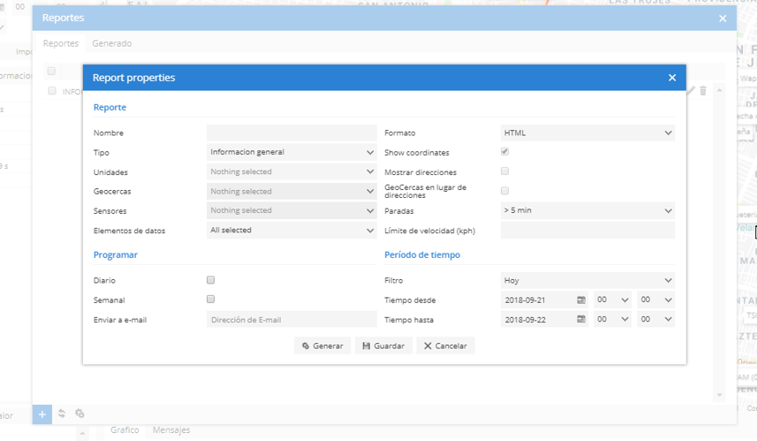
Task: Close the Reportes window
Action: 723,18
